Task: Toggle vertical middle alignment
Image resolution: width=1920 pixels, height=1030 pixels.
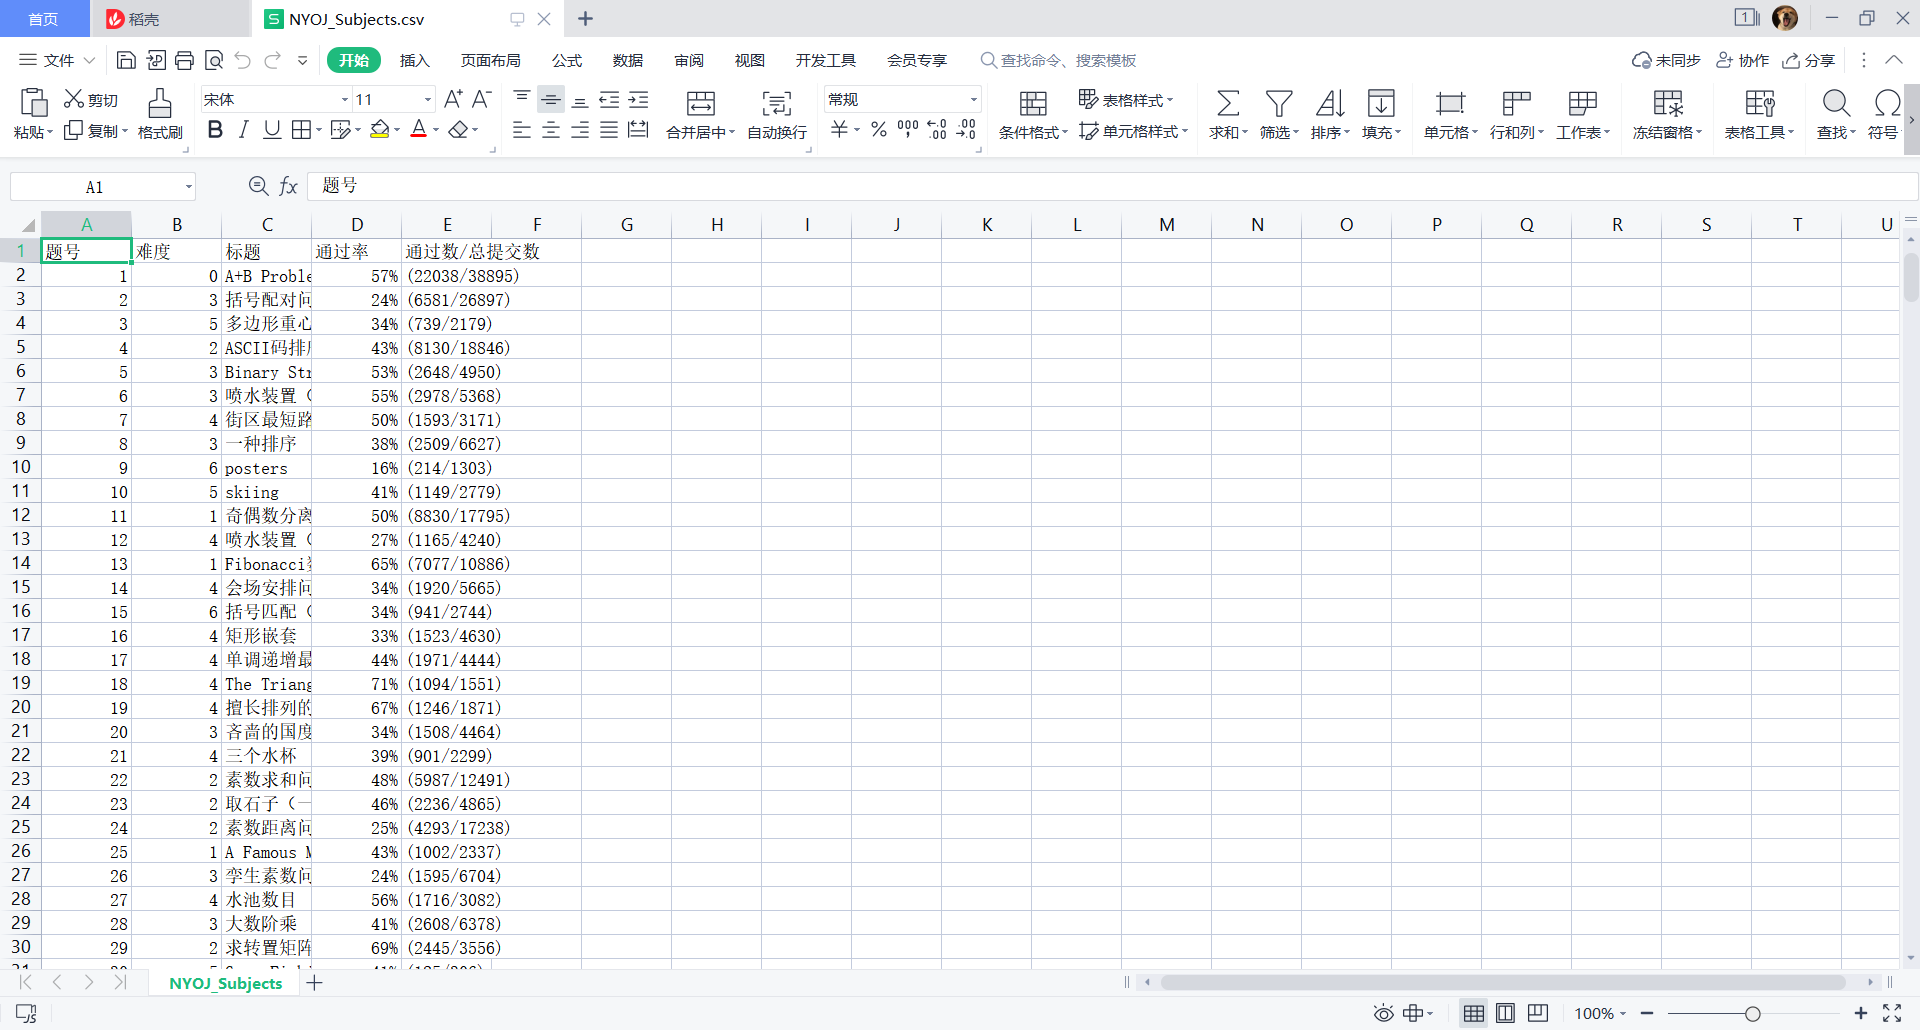Action: tap(551, 99)
